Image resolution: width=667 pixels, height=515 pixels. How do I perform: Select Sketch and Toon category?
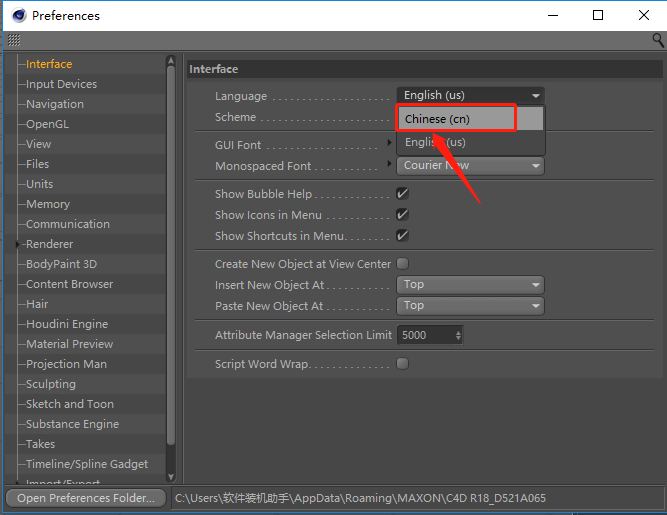pyautogui.click(x=70, y=404)
